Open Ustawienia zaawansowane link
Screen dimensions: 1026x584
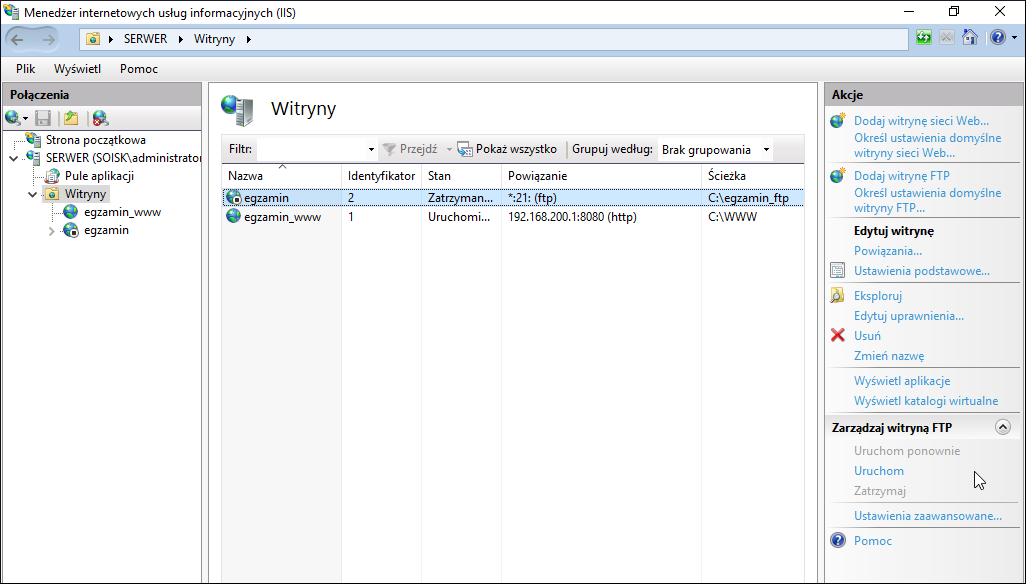point(928,516)
